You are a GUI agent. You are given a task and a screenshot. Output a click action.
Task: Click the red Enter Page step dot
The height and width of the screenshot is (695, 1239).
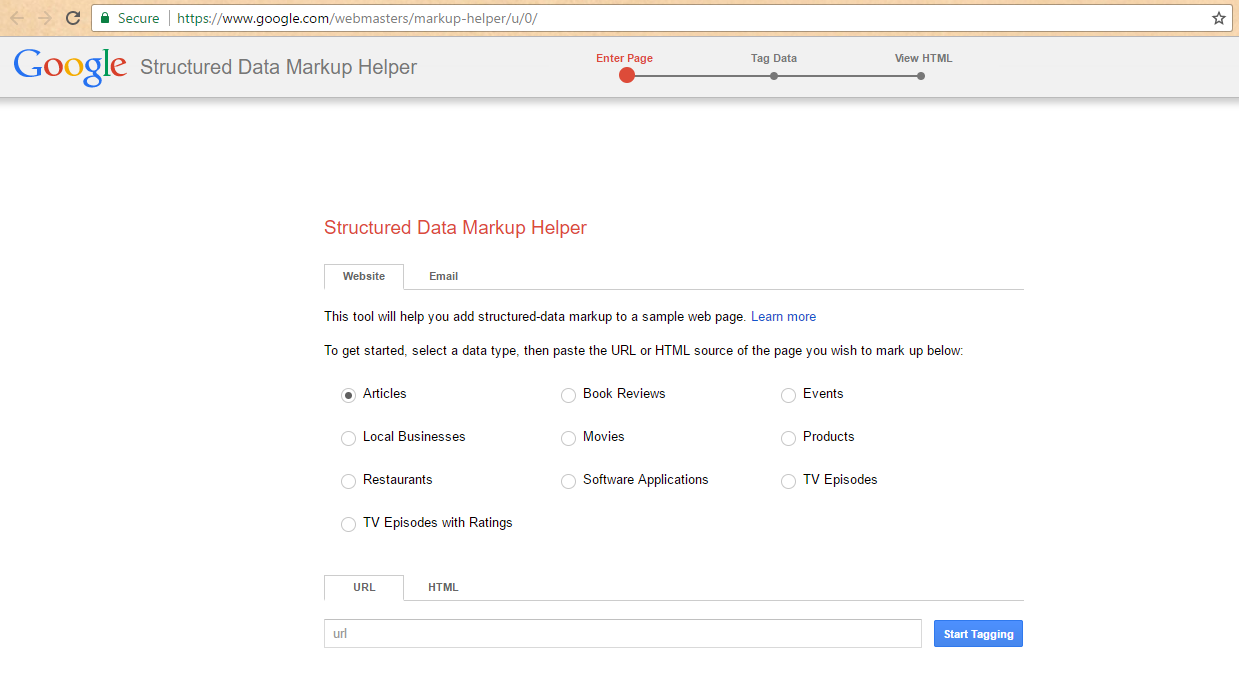(627, 75)
